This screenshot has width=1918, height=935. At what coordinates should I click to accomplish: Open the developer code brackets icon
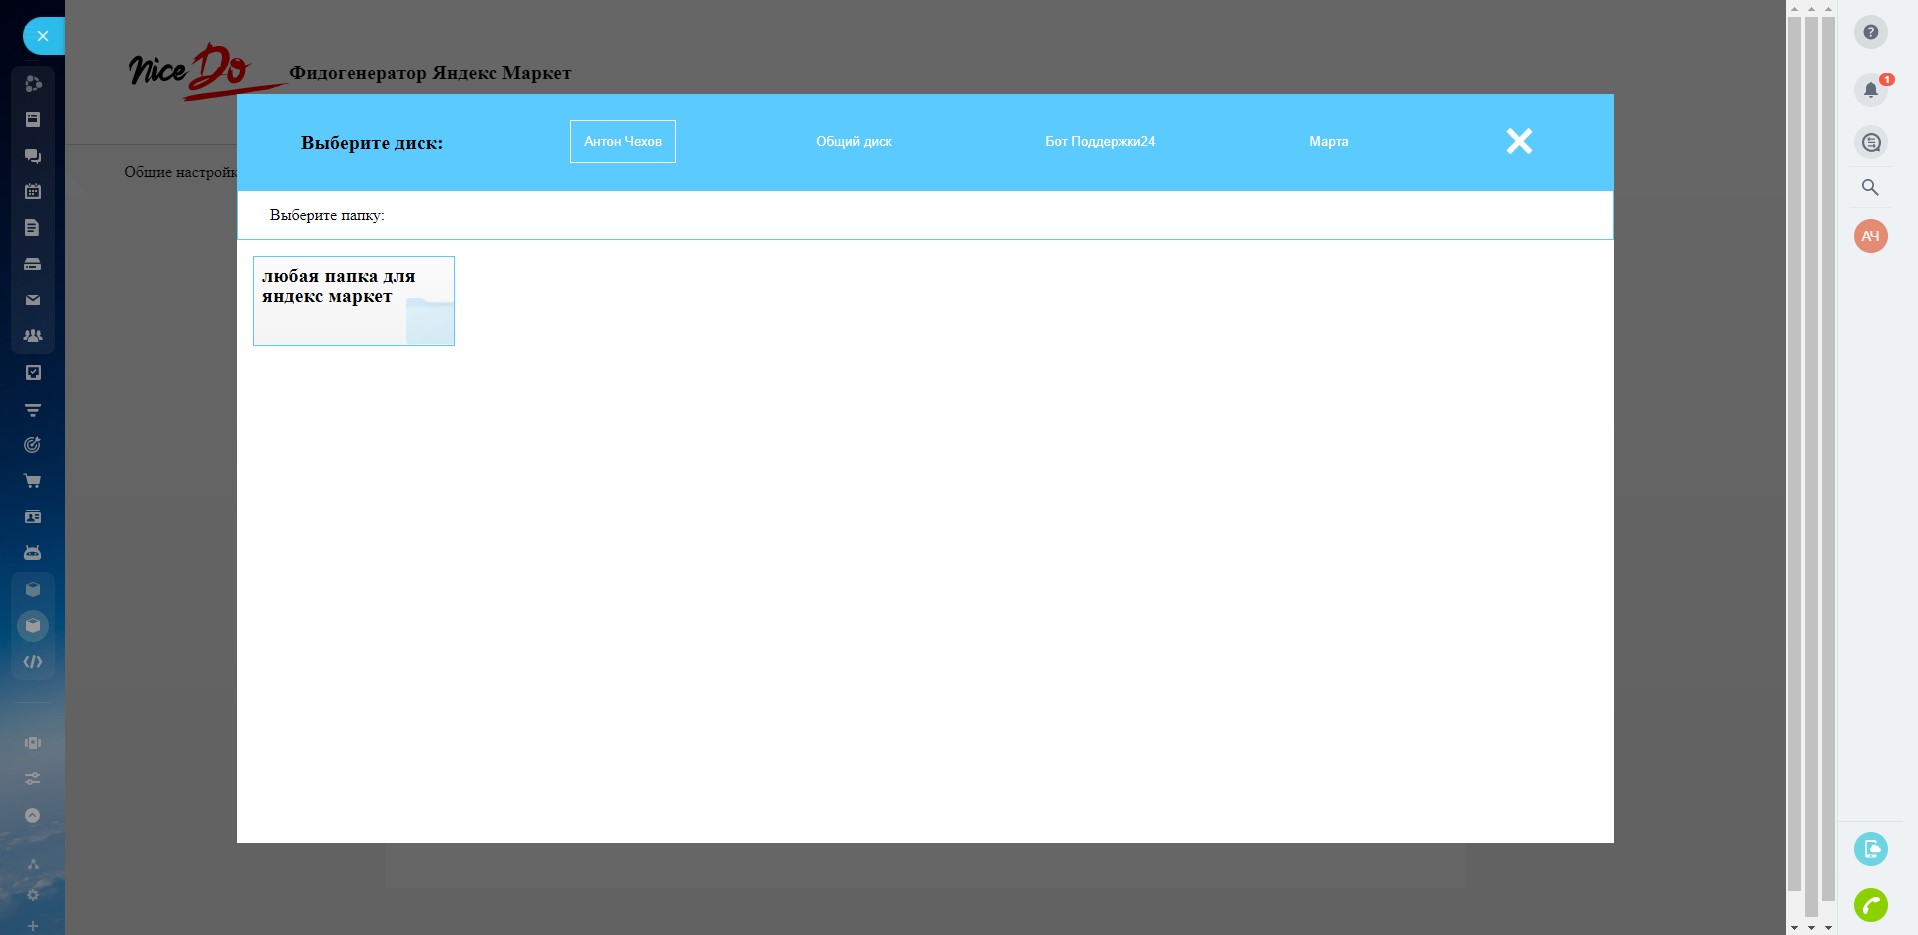tap(33, 662)
